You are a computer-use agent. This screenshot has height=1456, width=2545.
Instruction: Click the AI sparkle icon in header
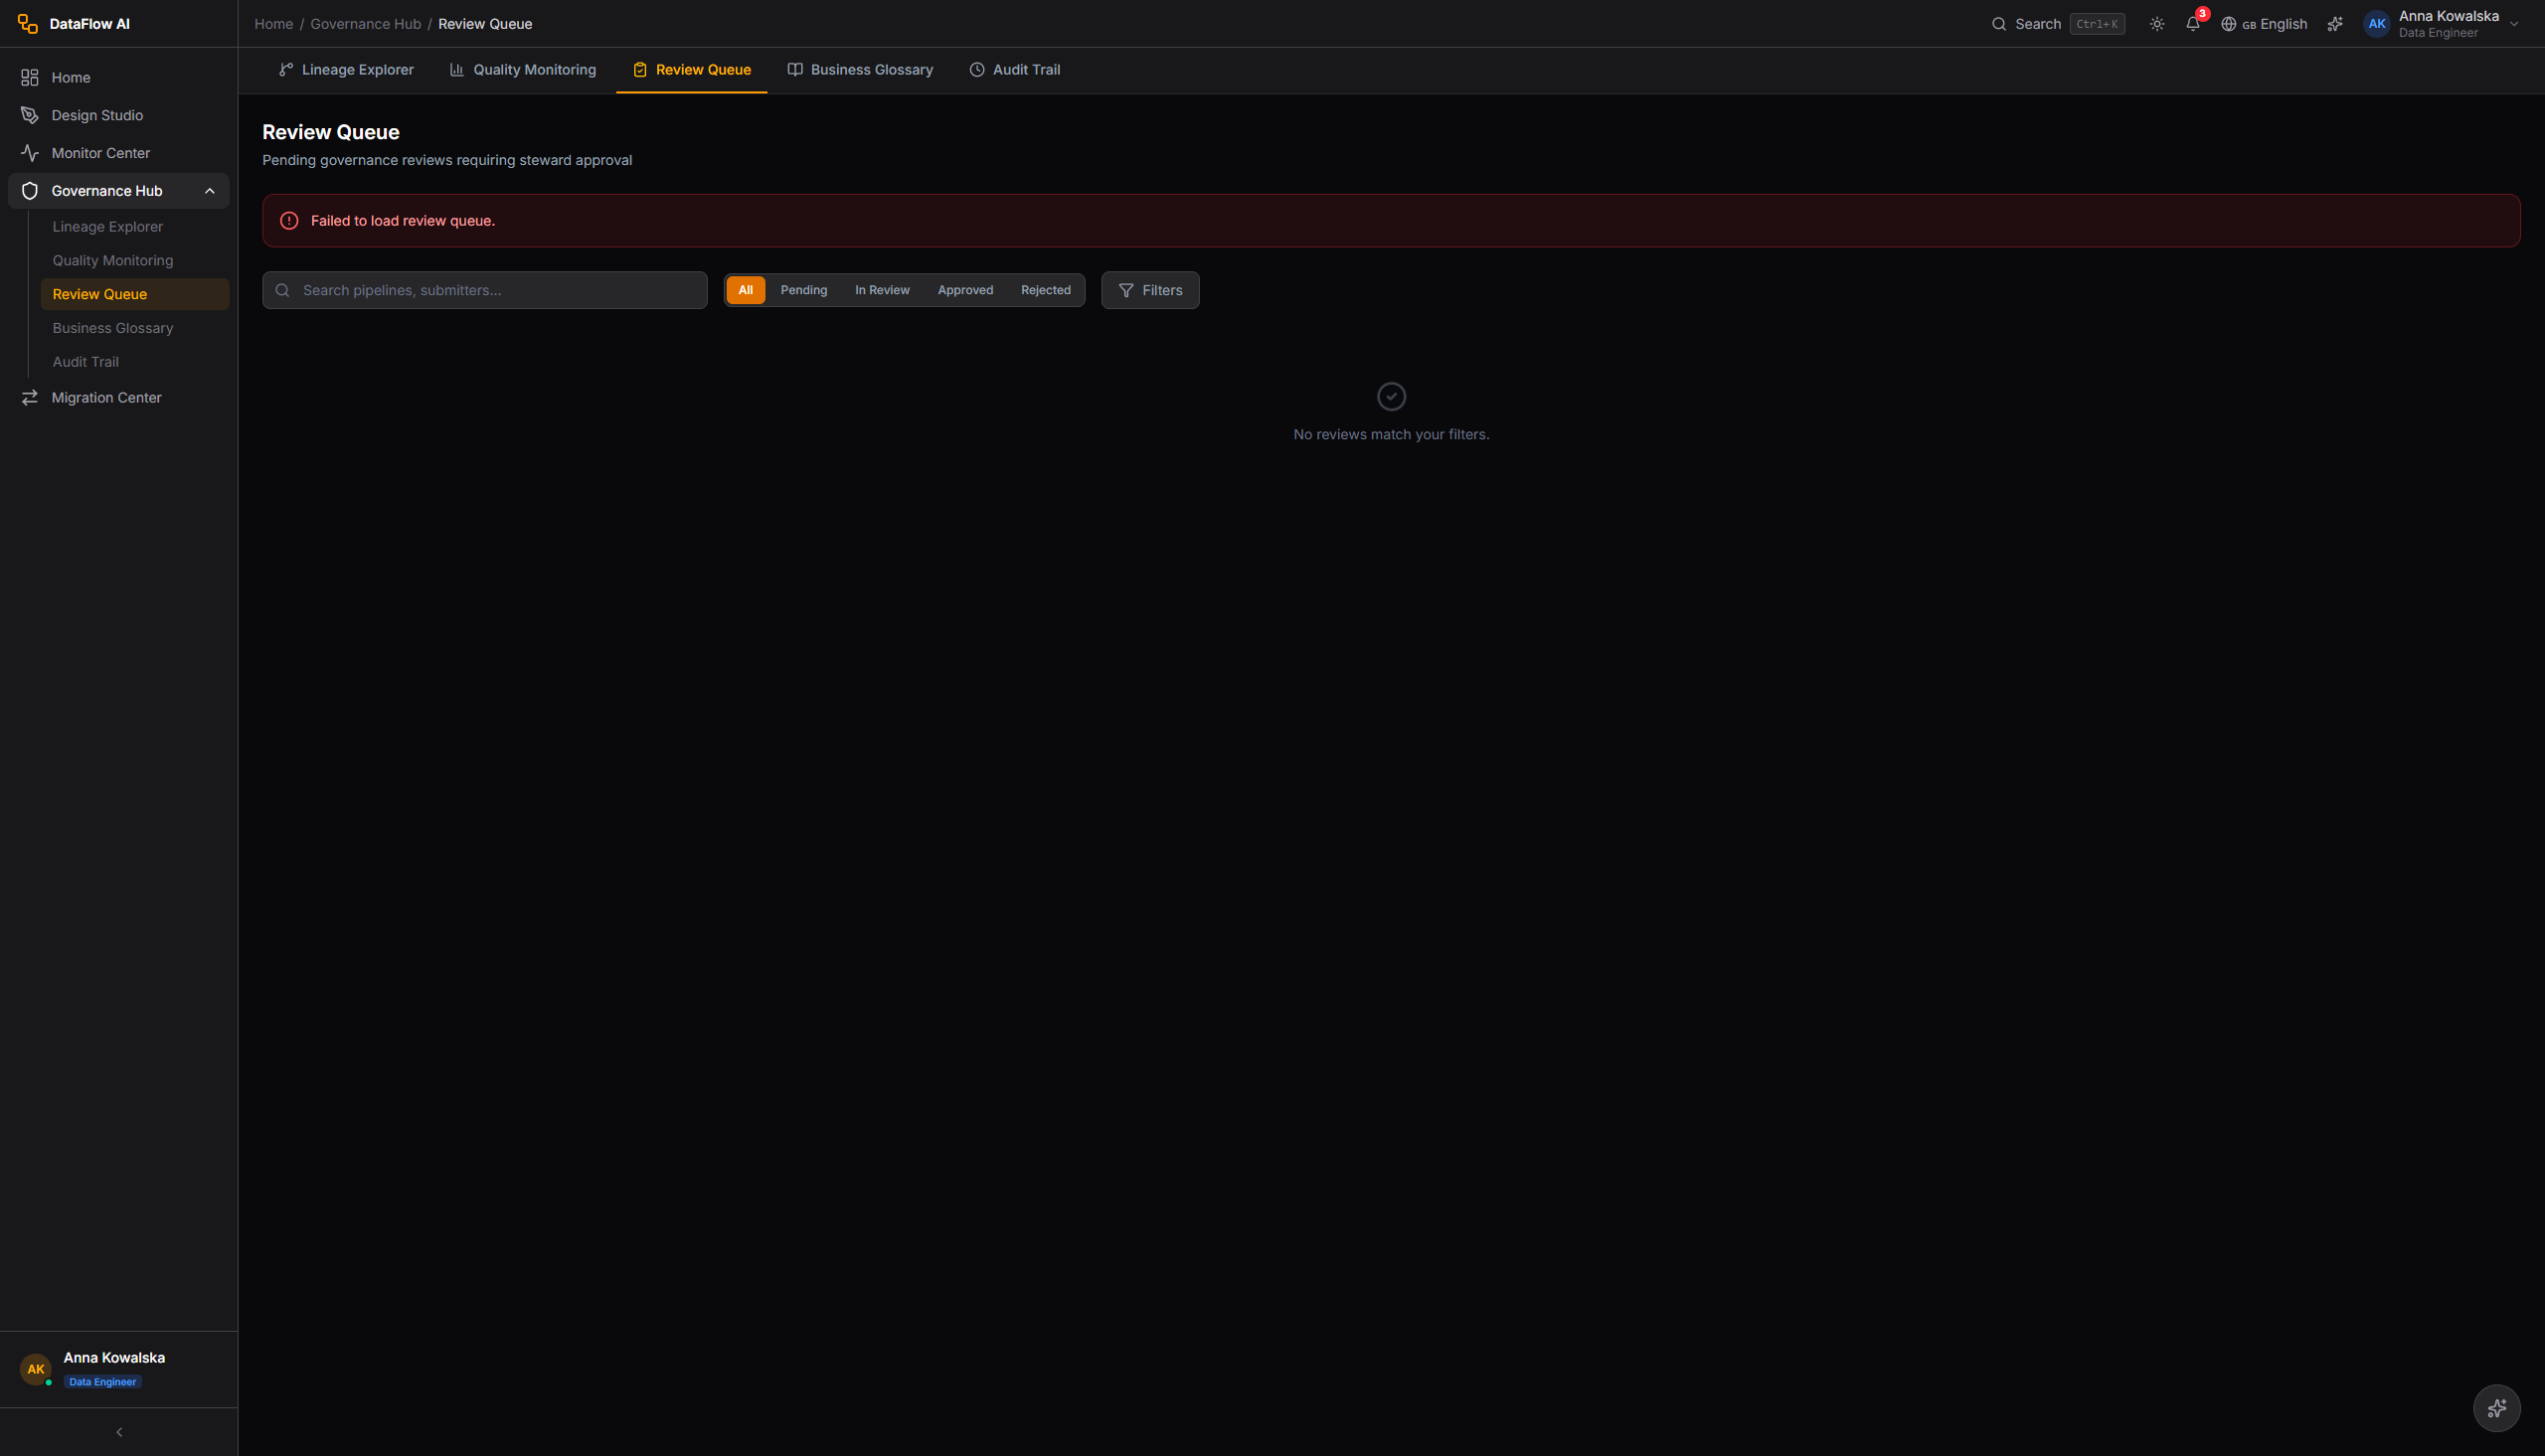pyautogui.click(x=2335, y=24)
